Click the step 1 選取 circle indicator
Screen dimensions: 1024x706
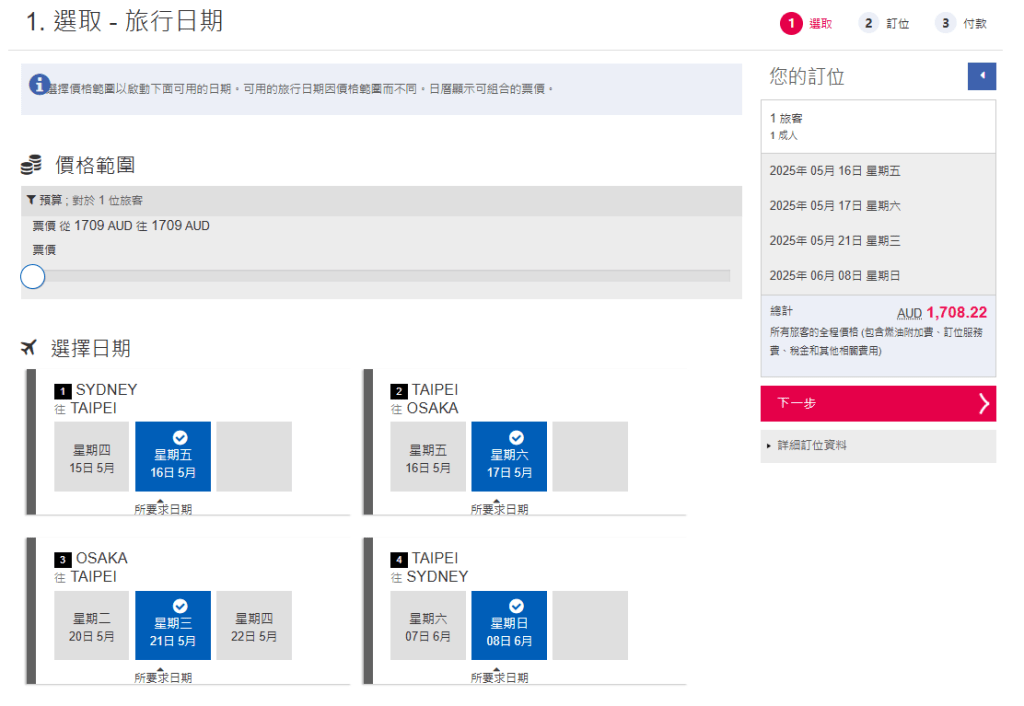(792, 23)
